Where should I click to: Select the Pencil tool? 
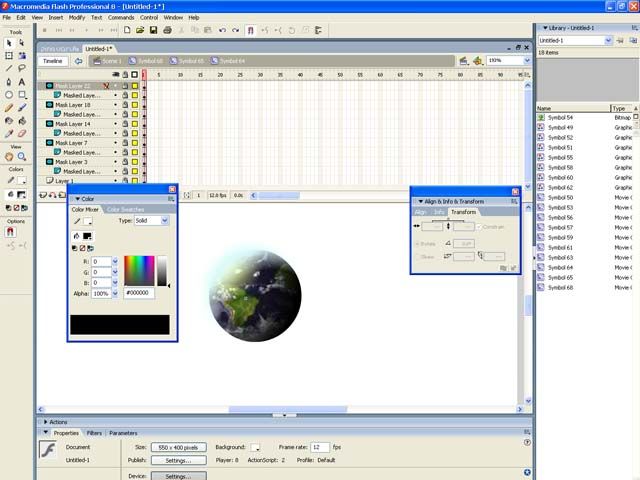pyautogui.click(x=9, y=108)
